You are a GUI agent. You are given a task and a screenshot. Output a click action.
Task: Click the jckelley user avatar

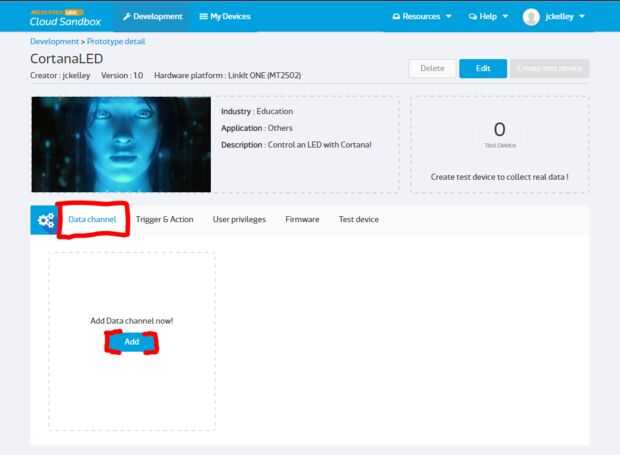tap(531, 17)
